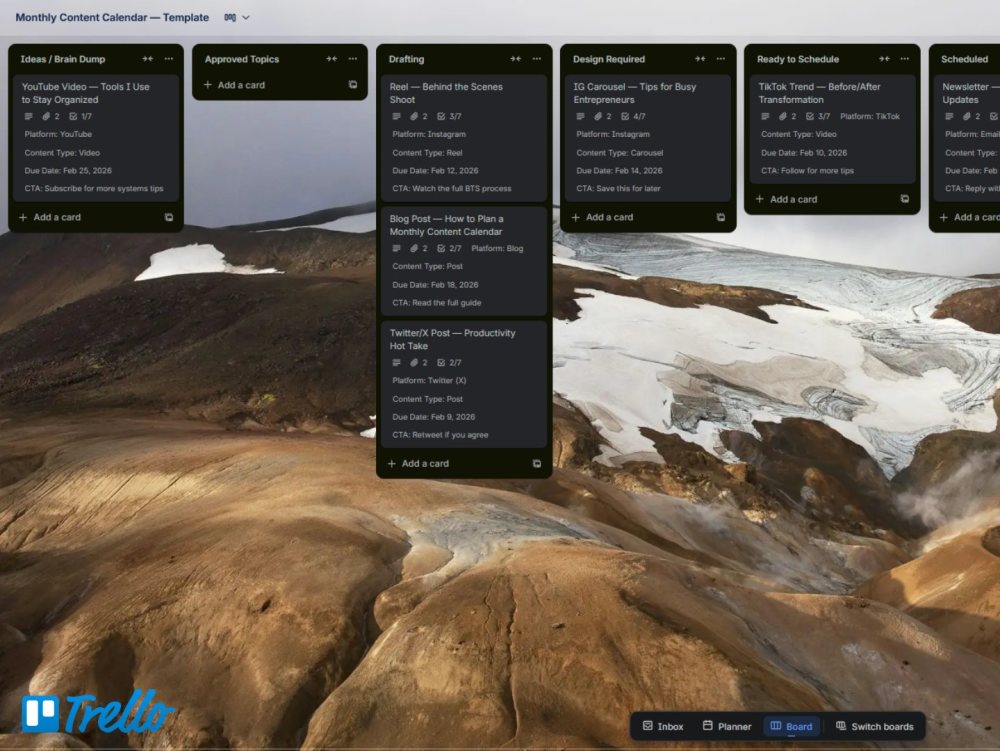The image size is (1000, 751).
Task: Create card from template in Ready to Schedule
Action: tap(905, 199)
